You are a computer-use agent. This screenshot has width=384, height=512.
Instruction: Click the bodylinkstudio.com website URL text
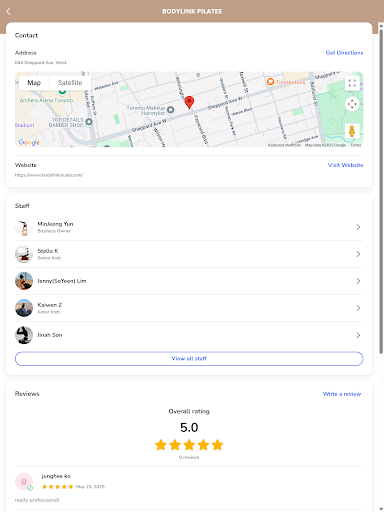coord(49,175)
